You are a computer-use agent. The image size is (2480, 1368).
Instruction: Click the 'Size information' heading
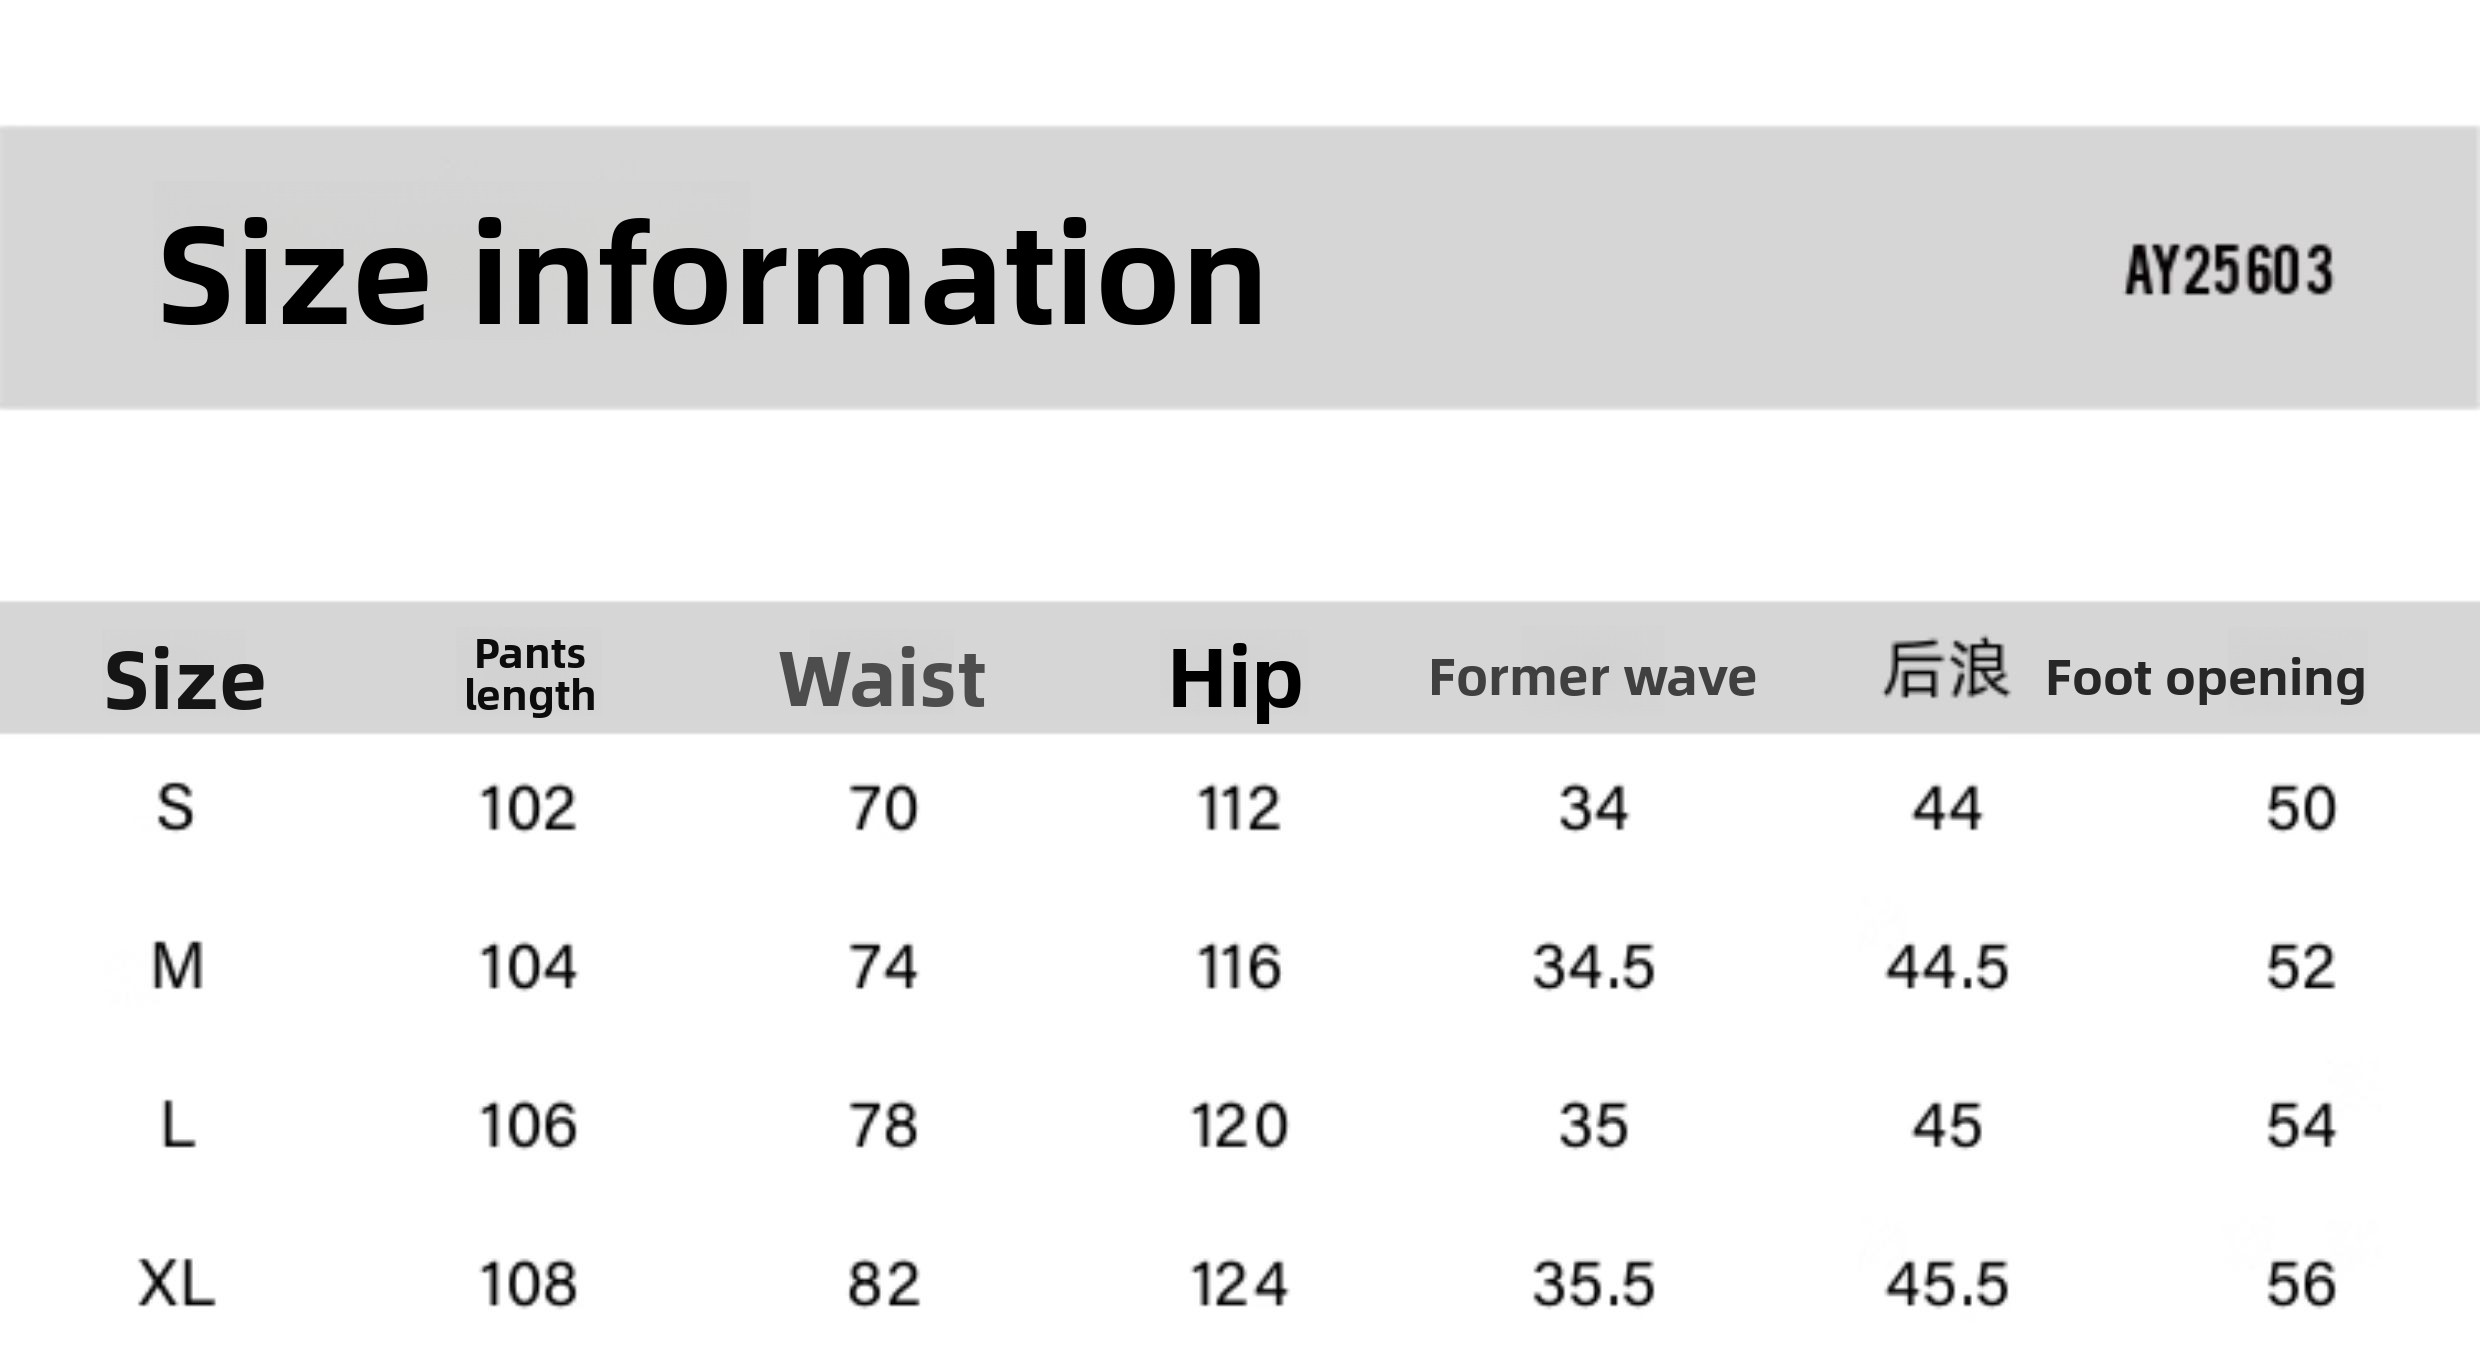(711, 275)
